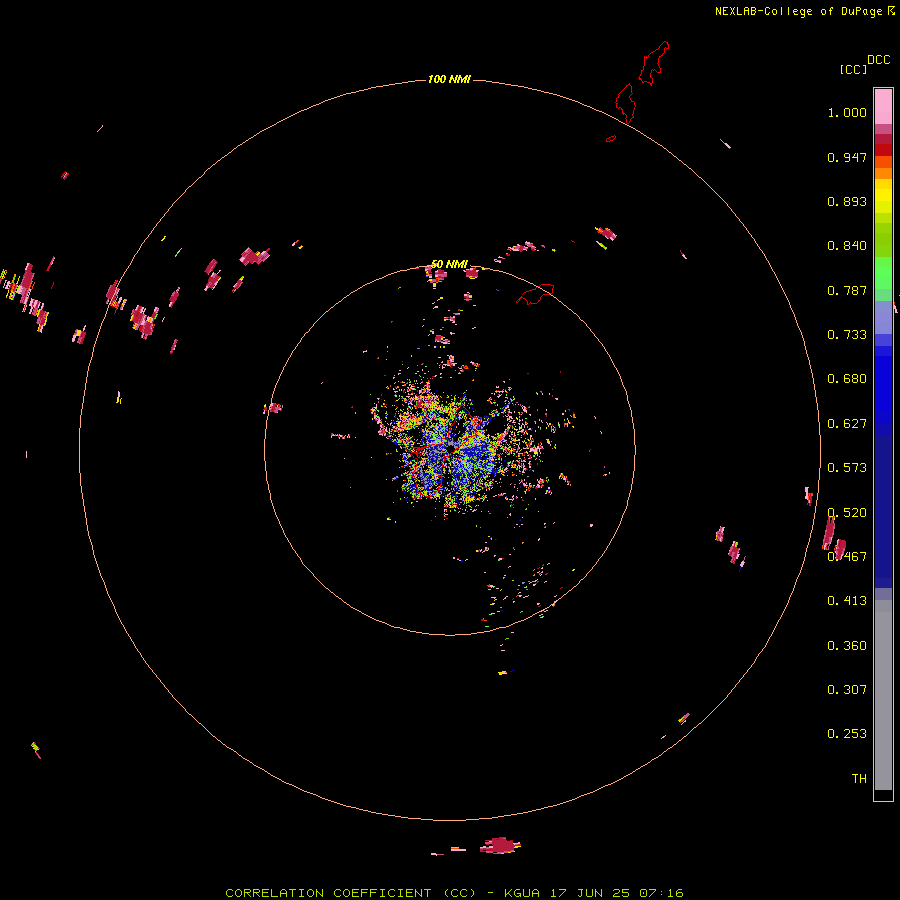
Task: Click the 0.520 legend value
Action: coord(847,513)
